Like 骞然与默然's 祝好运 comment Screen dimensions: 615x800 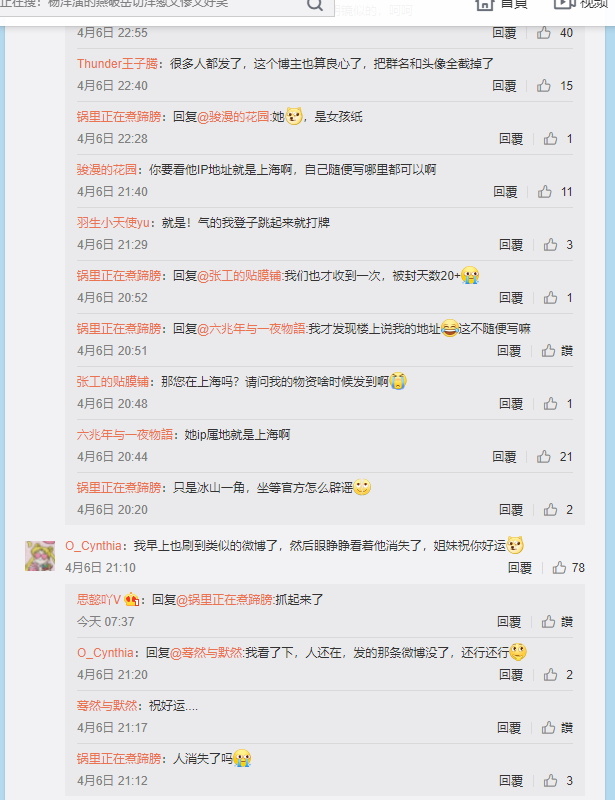point(549,728)
